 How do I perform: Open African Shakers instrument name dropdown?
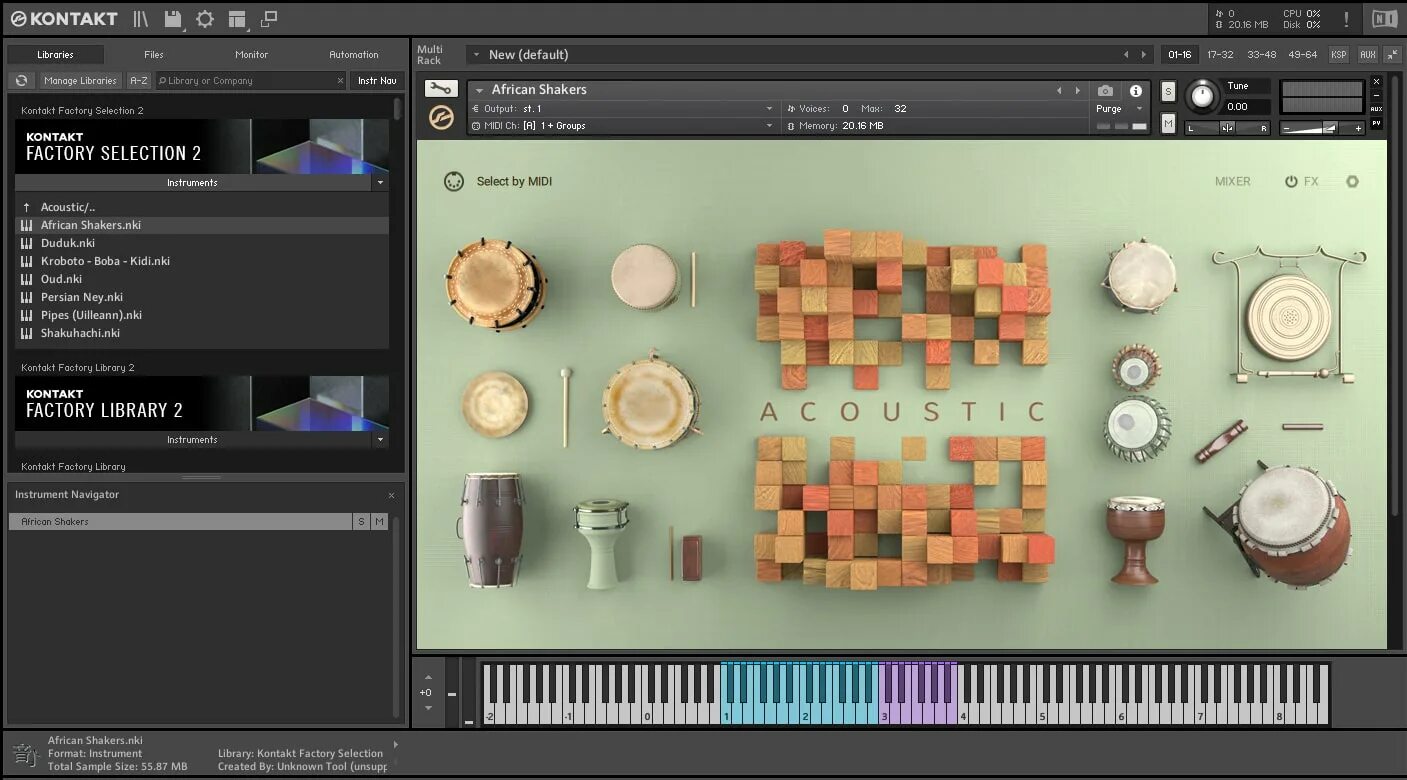[x=479, y=90]
